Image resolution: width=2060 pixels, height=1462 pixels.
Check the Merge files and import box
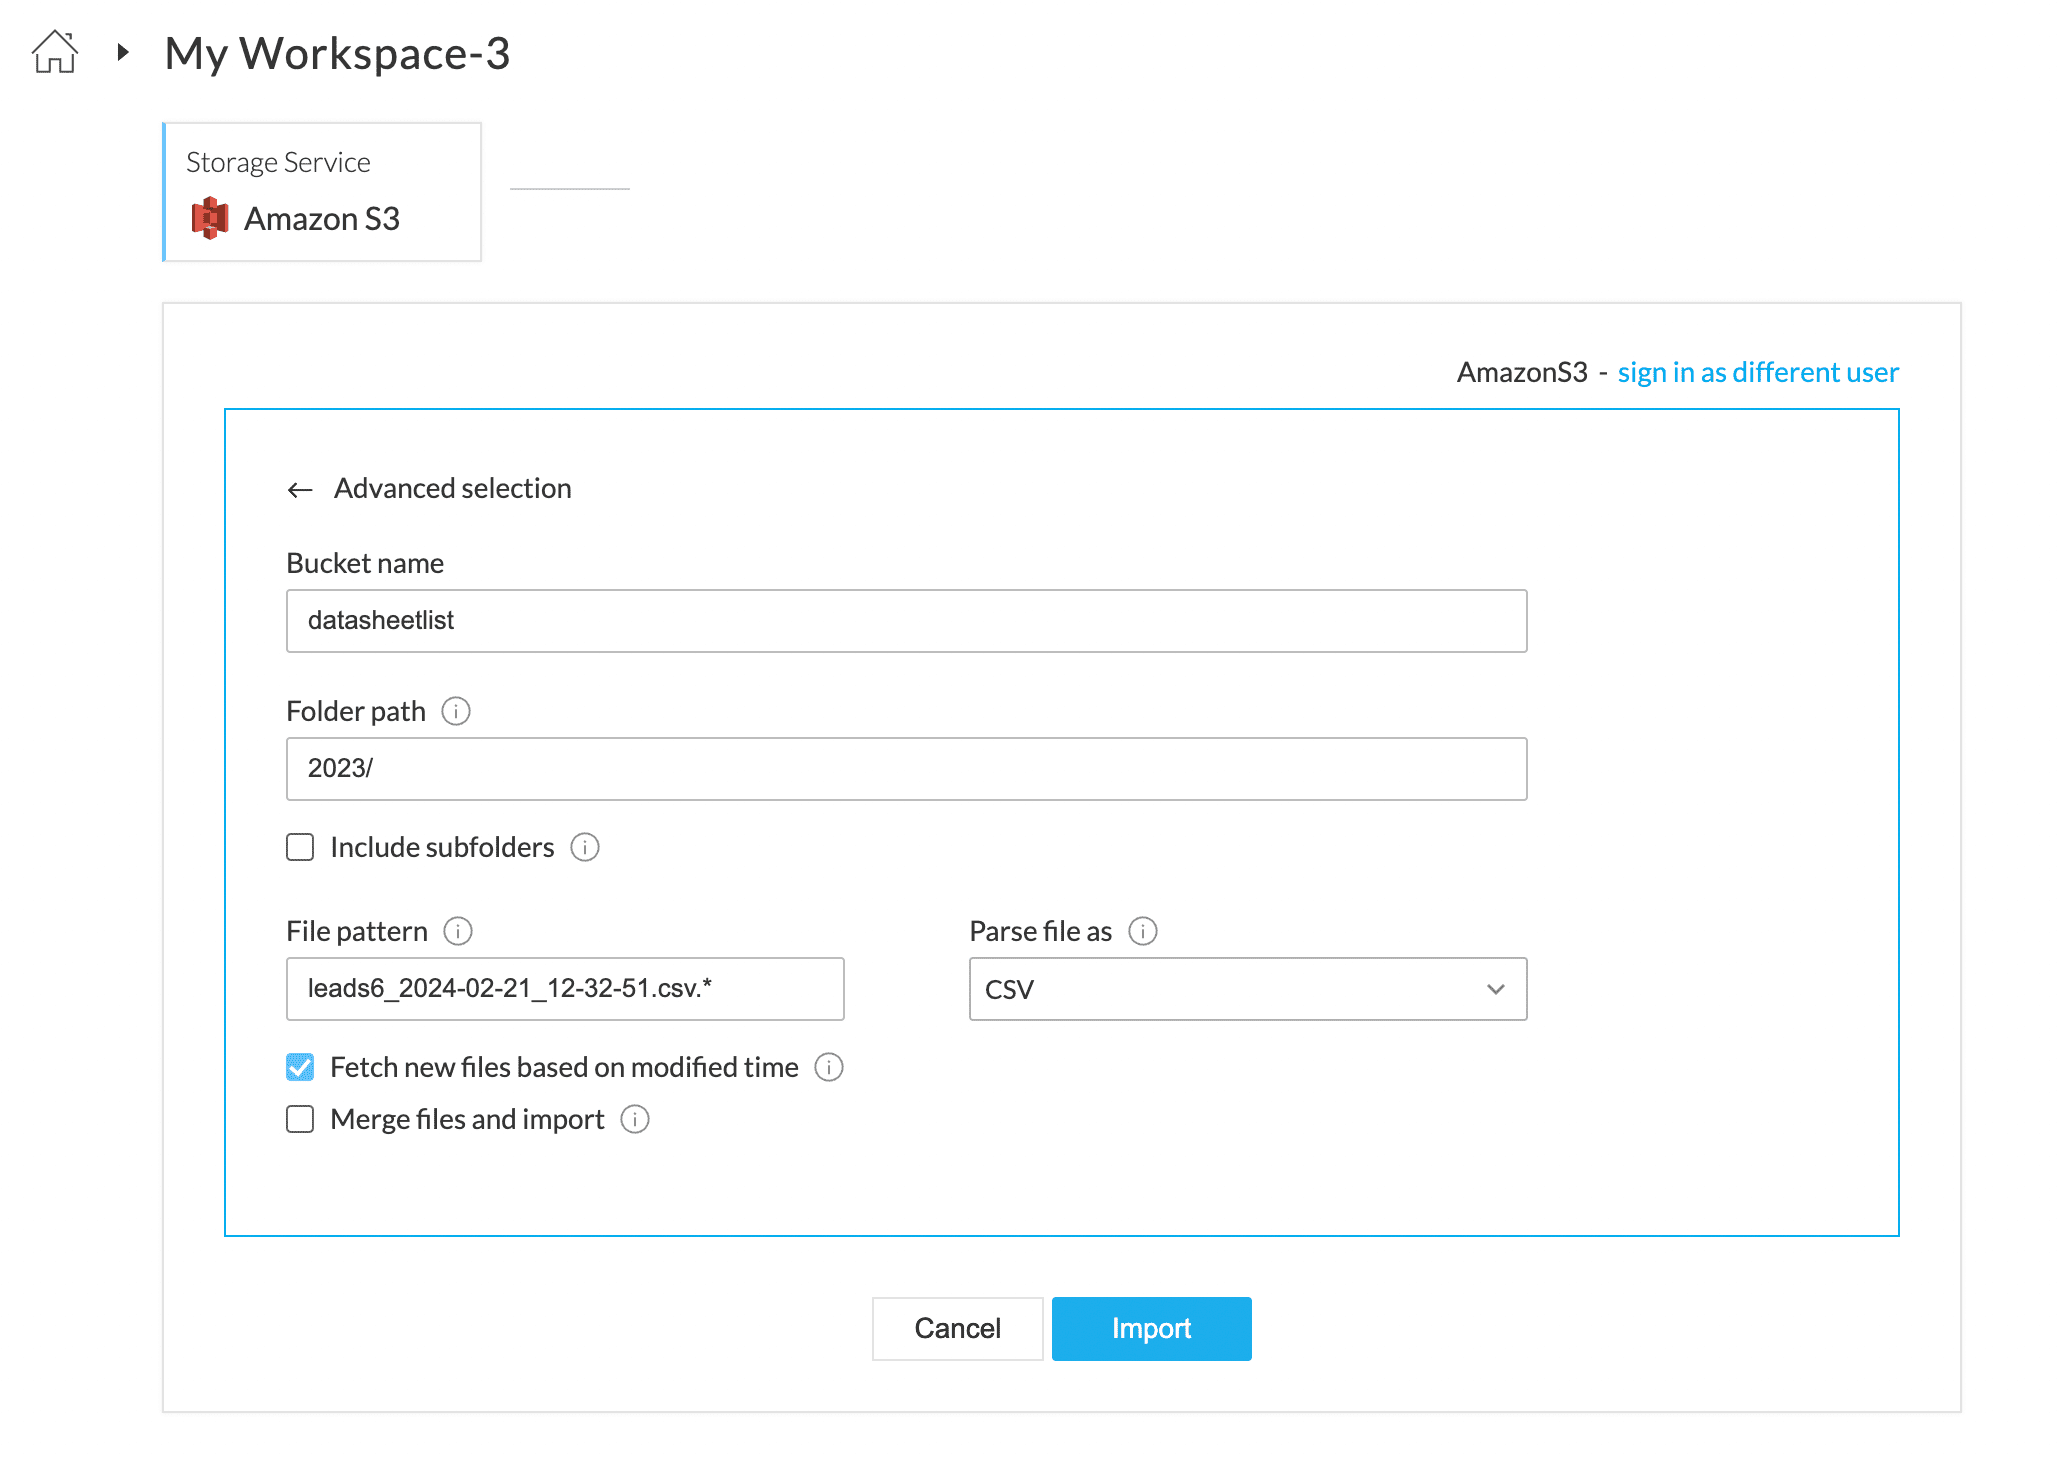(300, 1119)
